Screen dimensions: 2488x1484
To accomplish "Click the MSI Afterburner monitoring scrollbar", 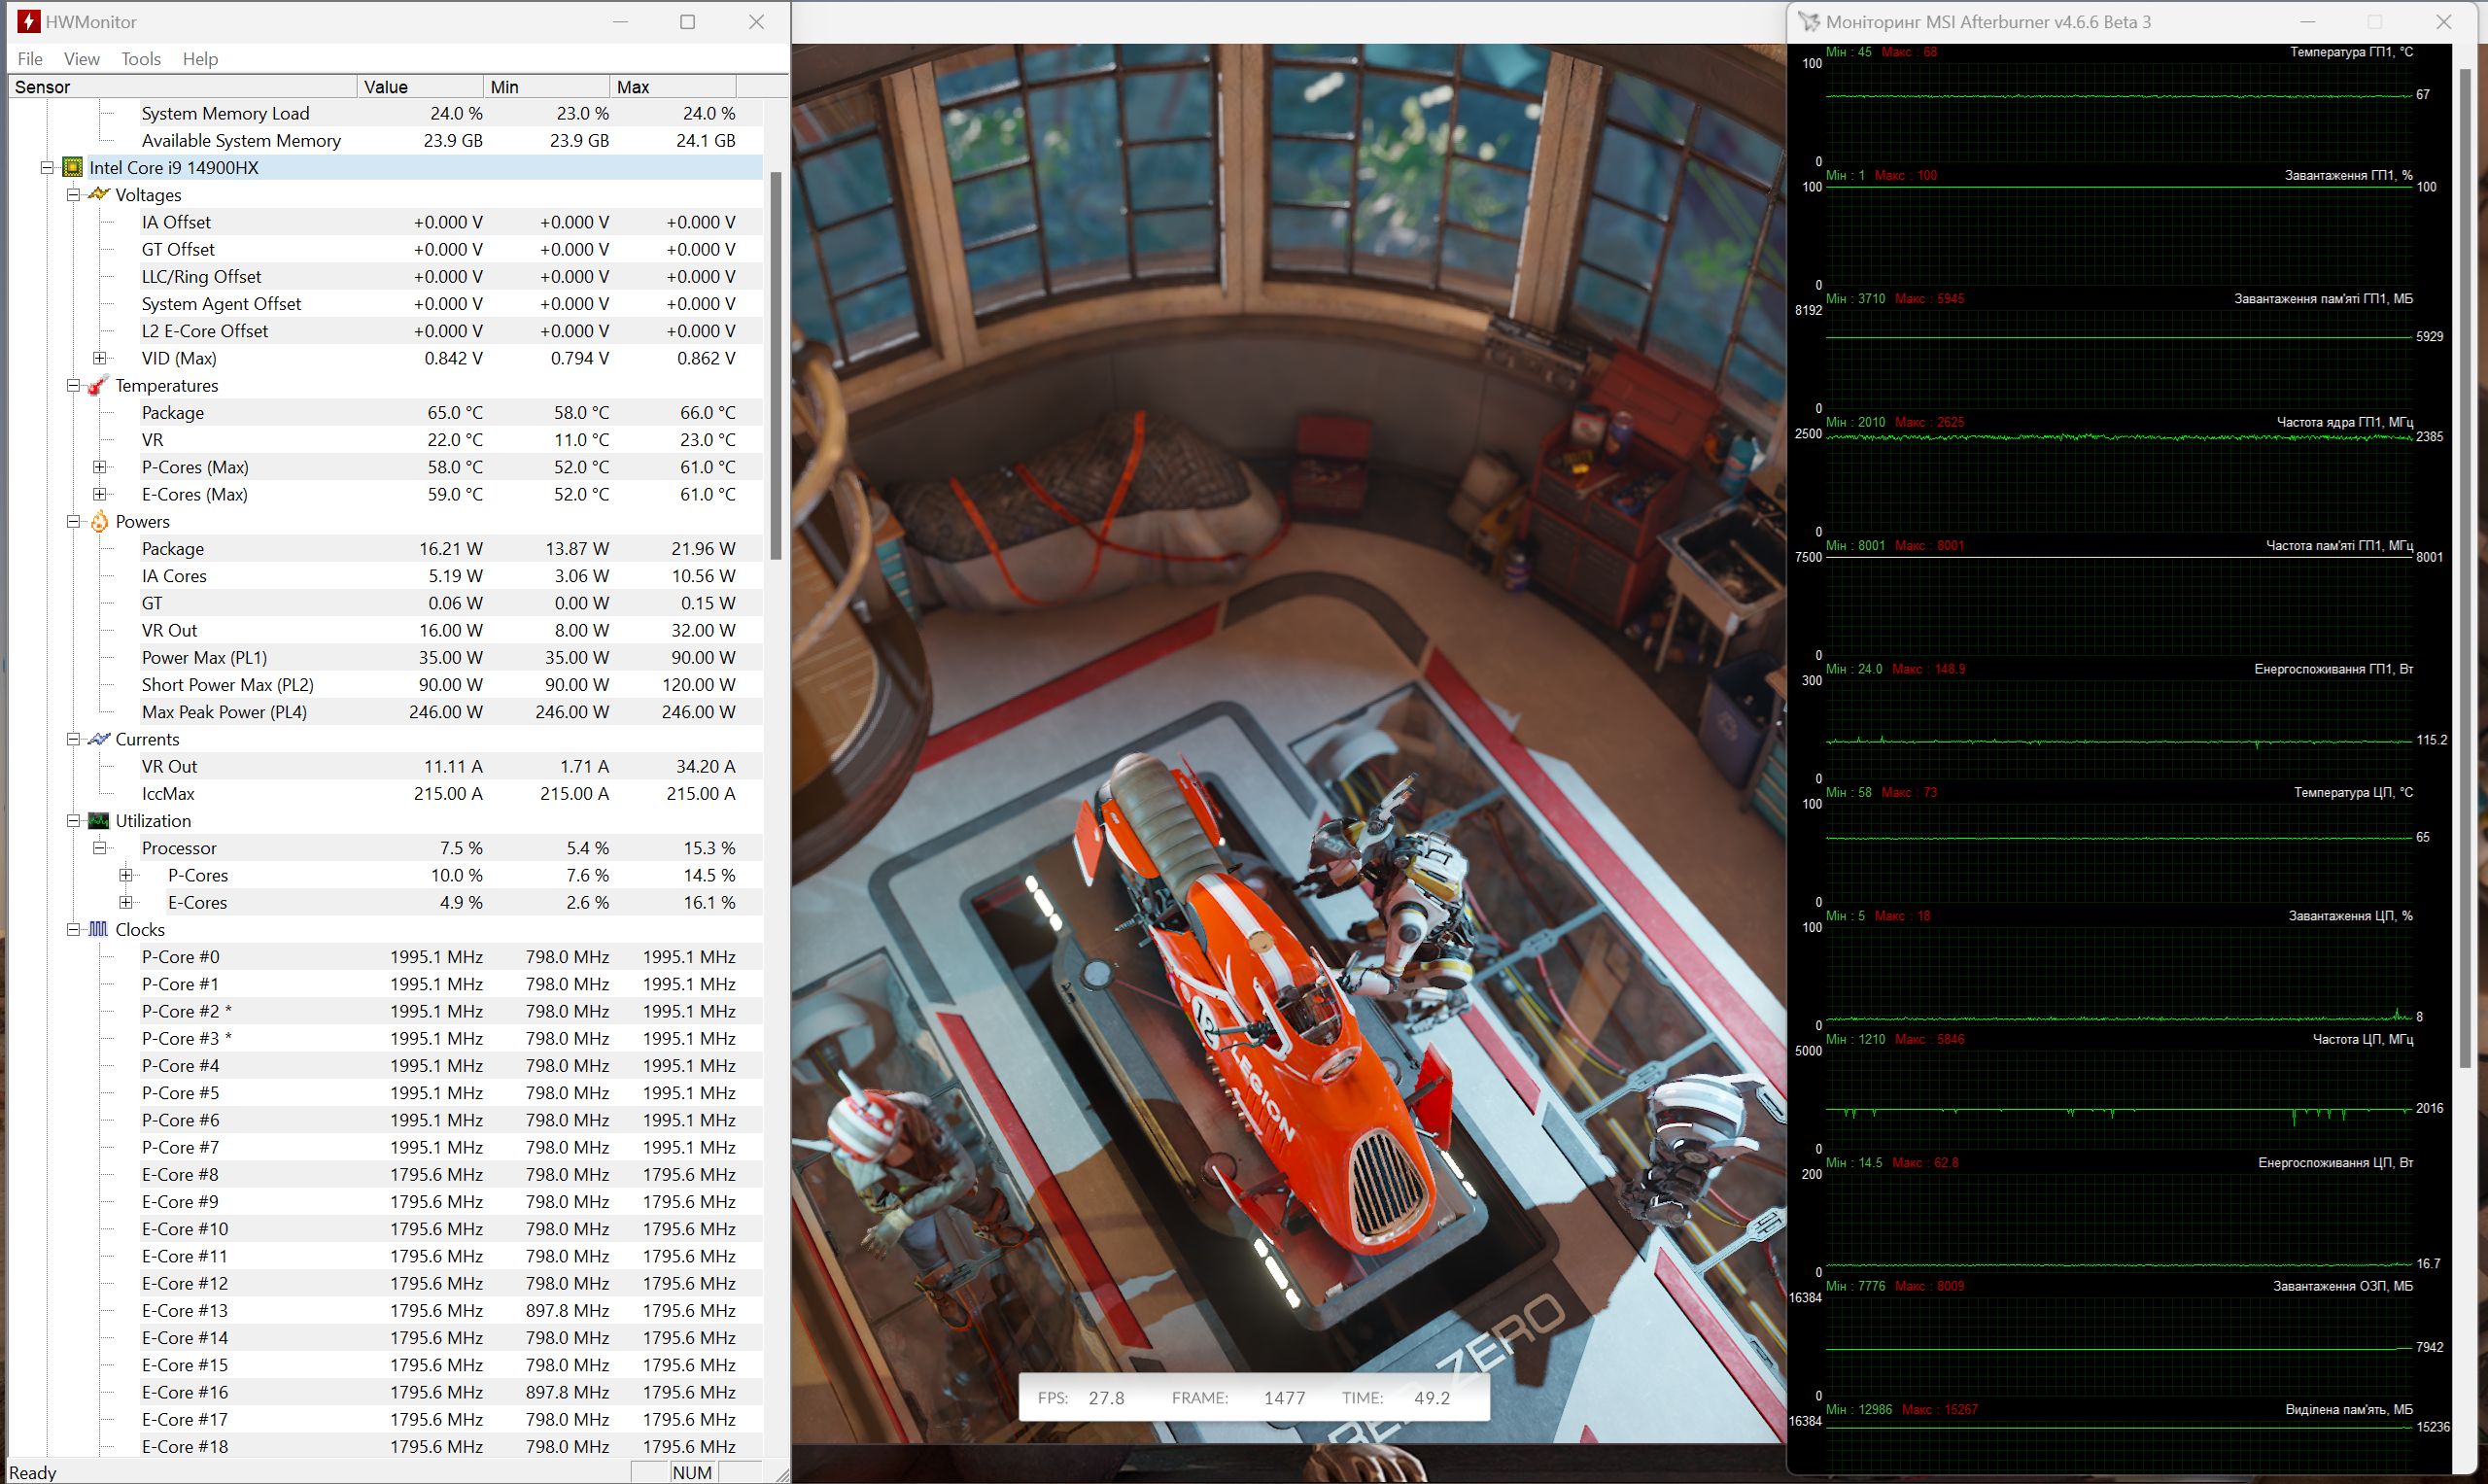I will (x=2465, y=567).
